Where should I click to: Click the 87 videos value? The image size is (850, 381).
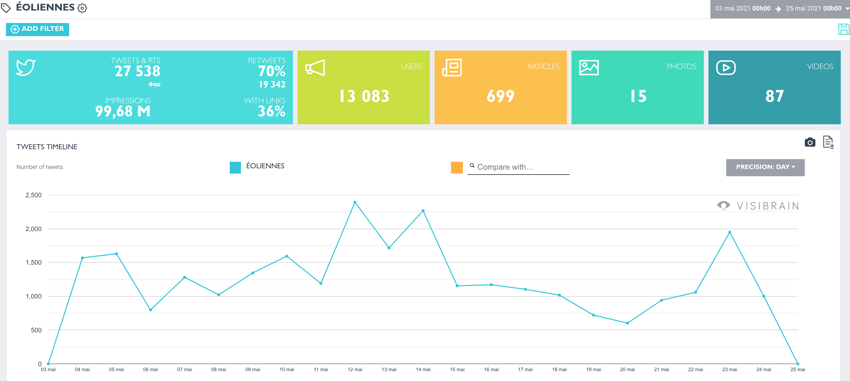click(x=775, y=96)
